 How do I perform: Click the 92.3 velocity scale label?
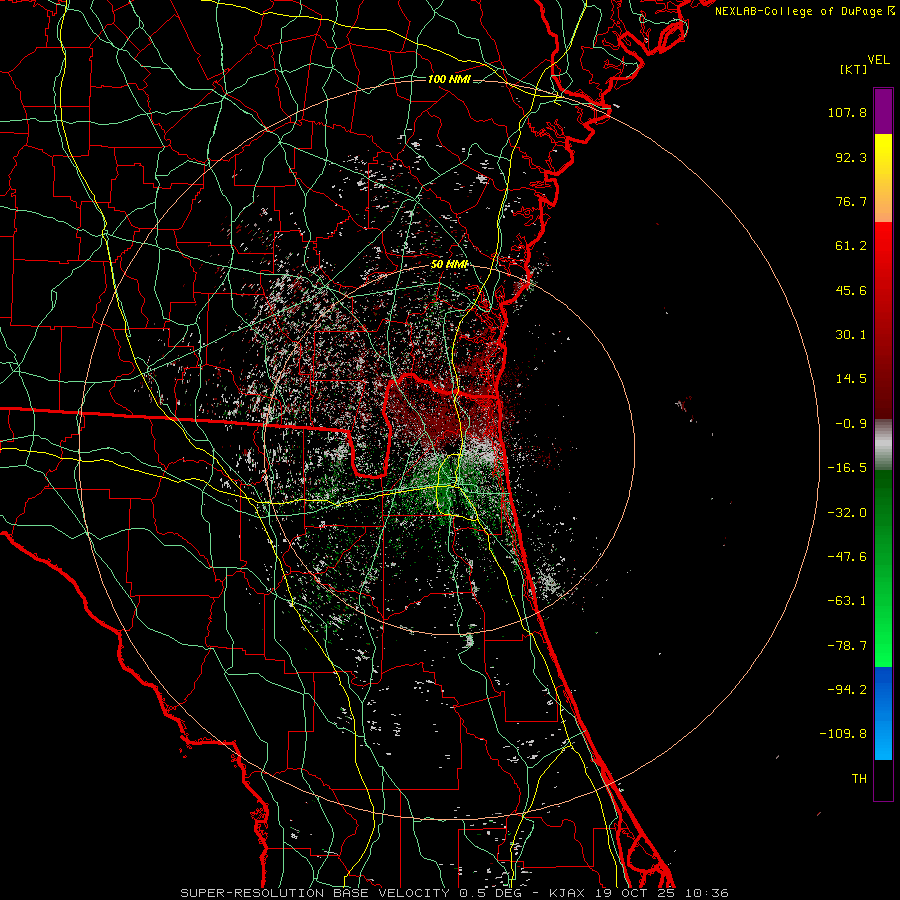click(x=851, y=157)
